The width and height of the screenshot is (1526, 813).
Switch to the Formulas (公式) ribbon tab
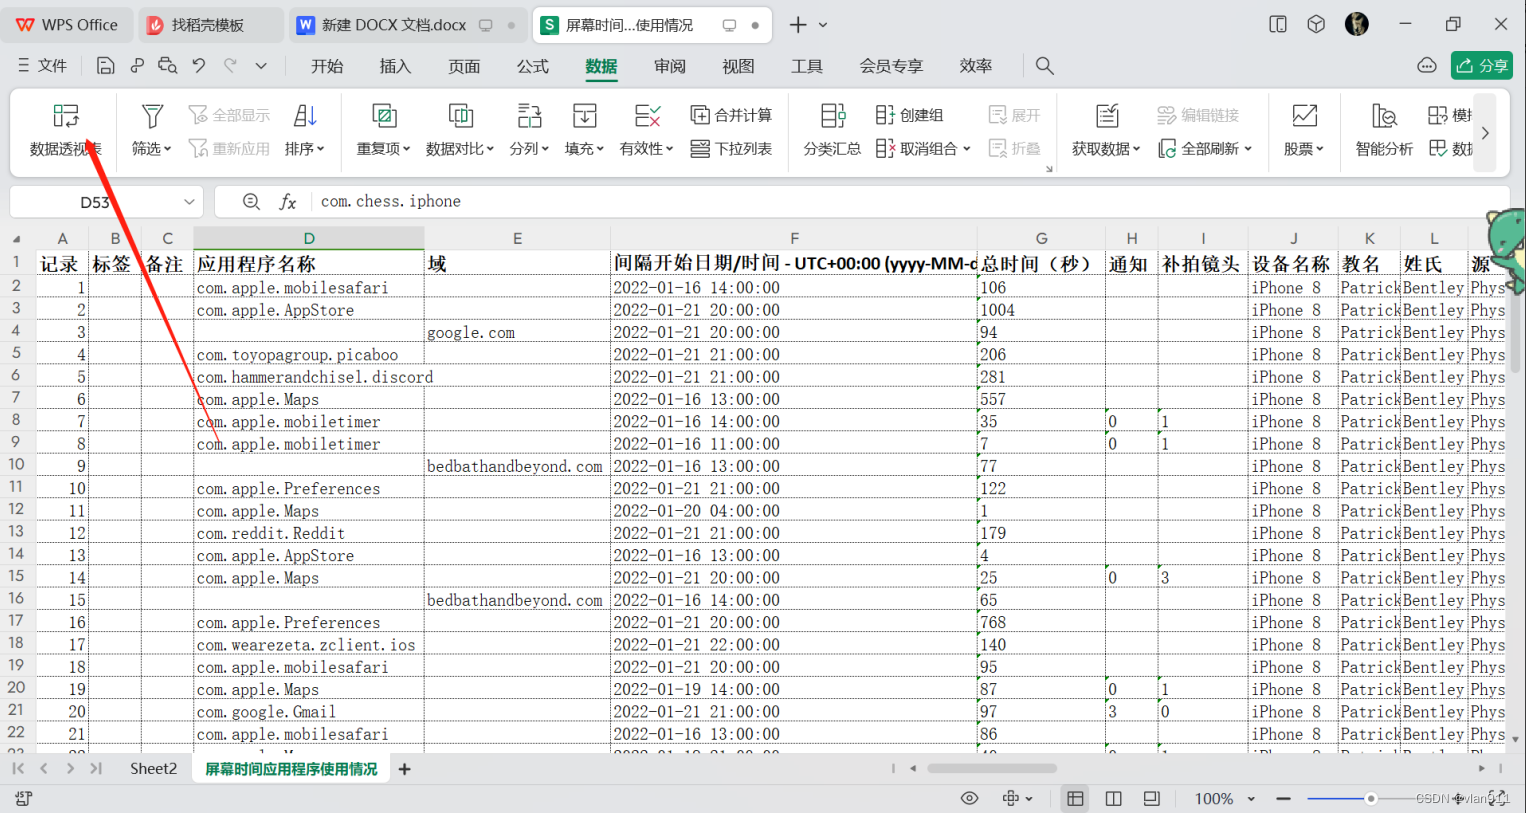coord(533,66)
